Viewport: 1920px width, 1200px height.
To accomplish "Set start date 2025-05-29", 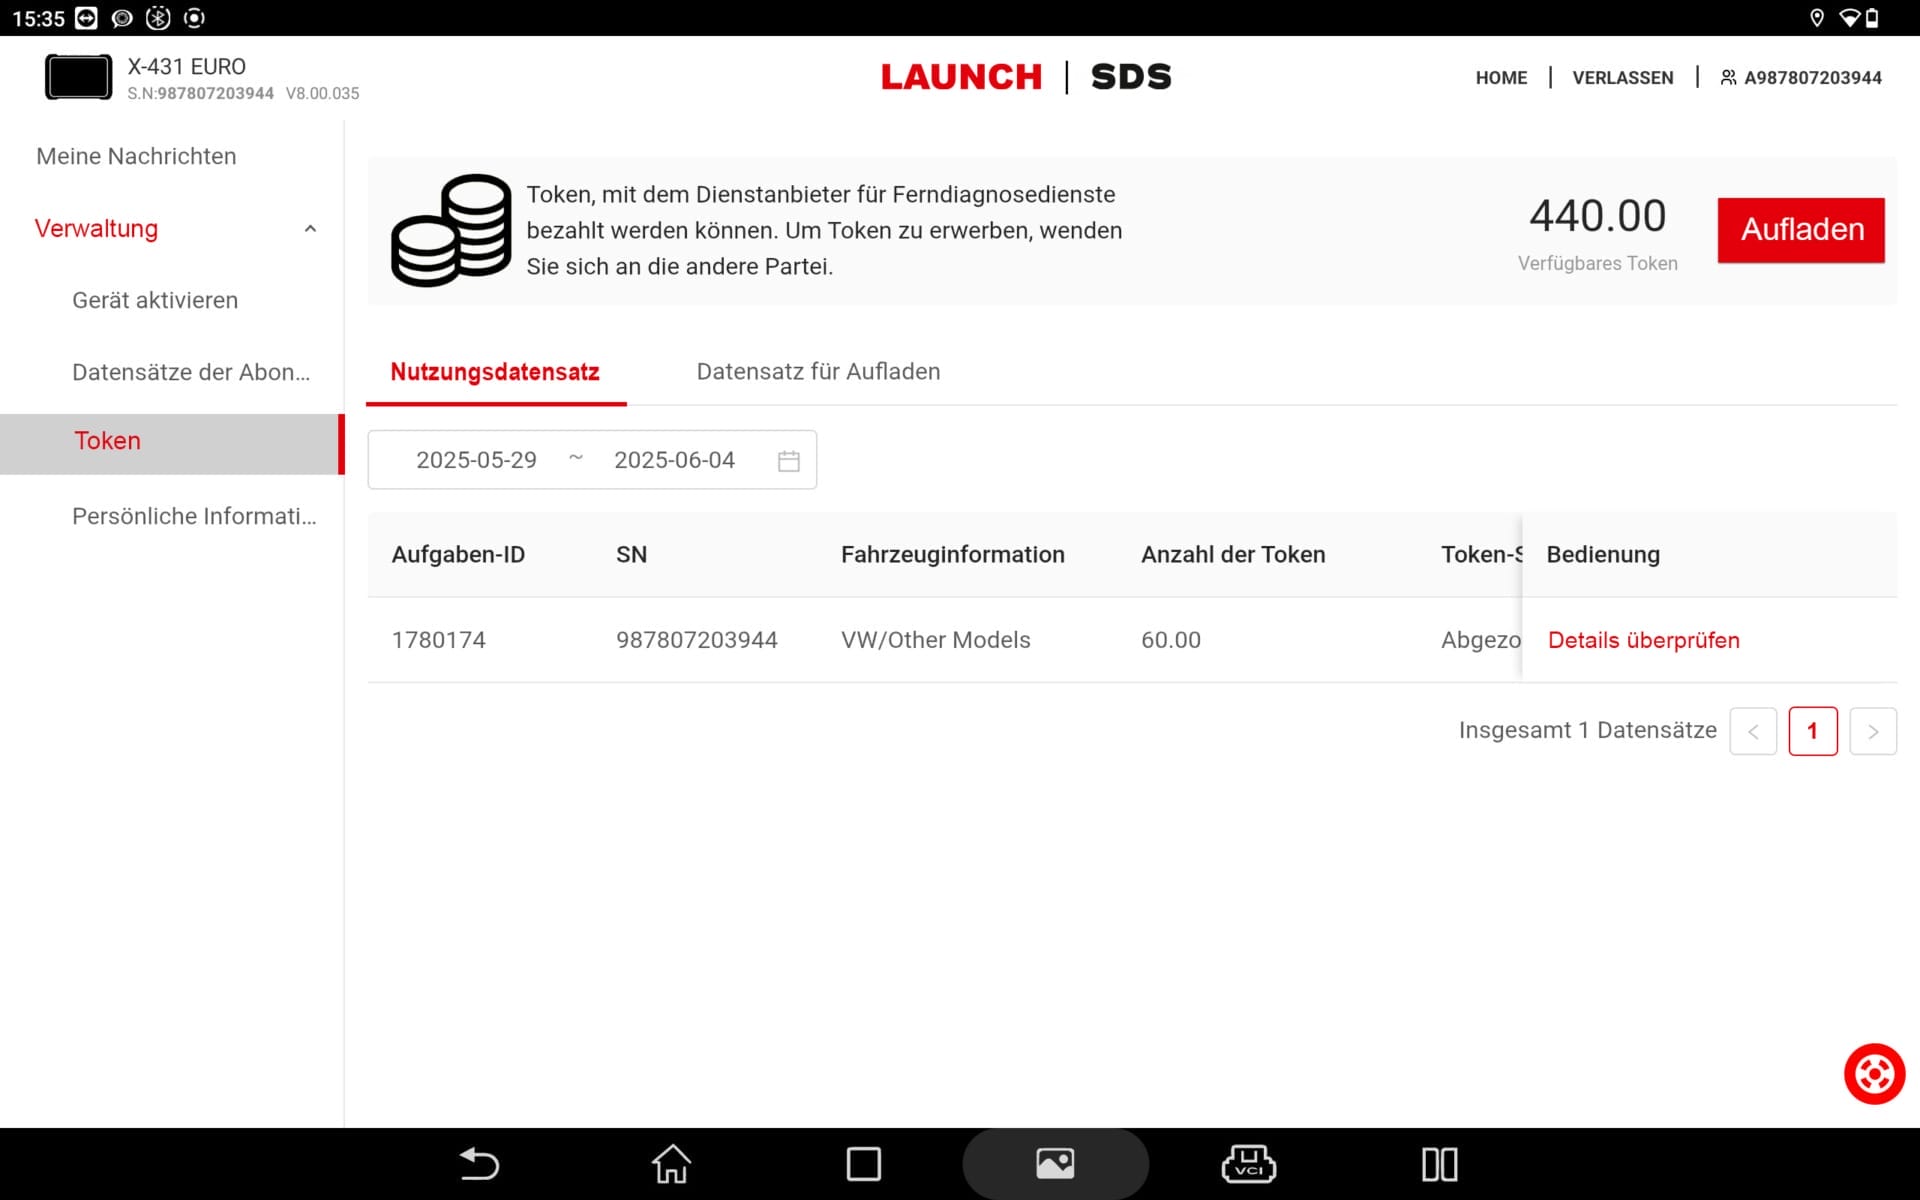I will tap(476, 460).
